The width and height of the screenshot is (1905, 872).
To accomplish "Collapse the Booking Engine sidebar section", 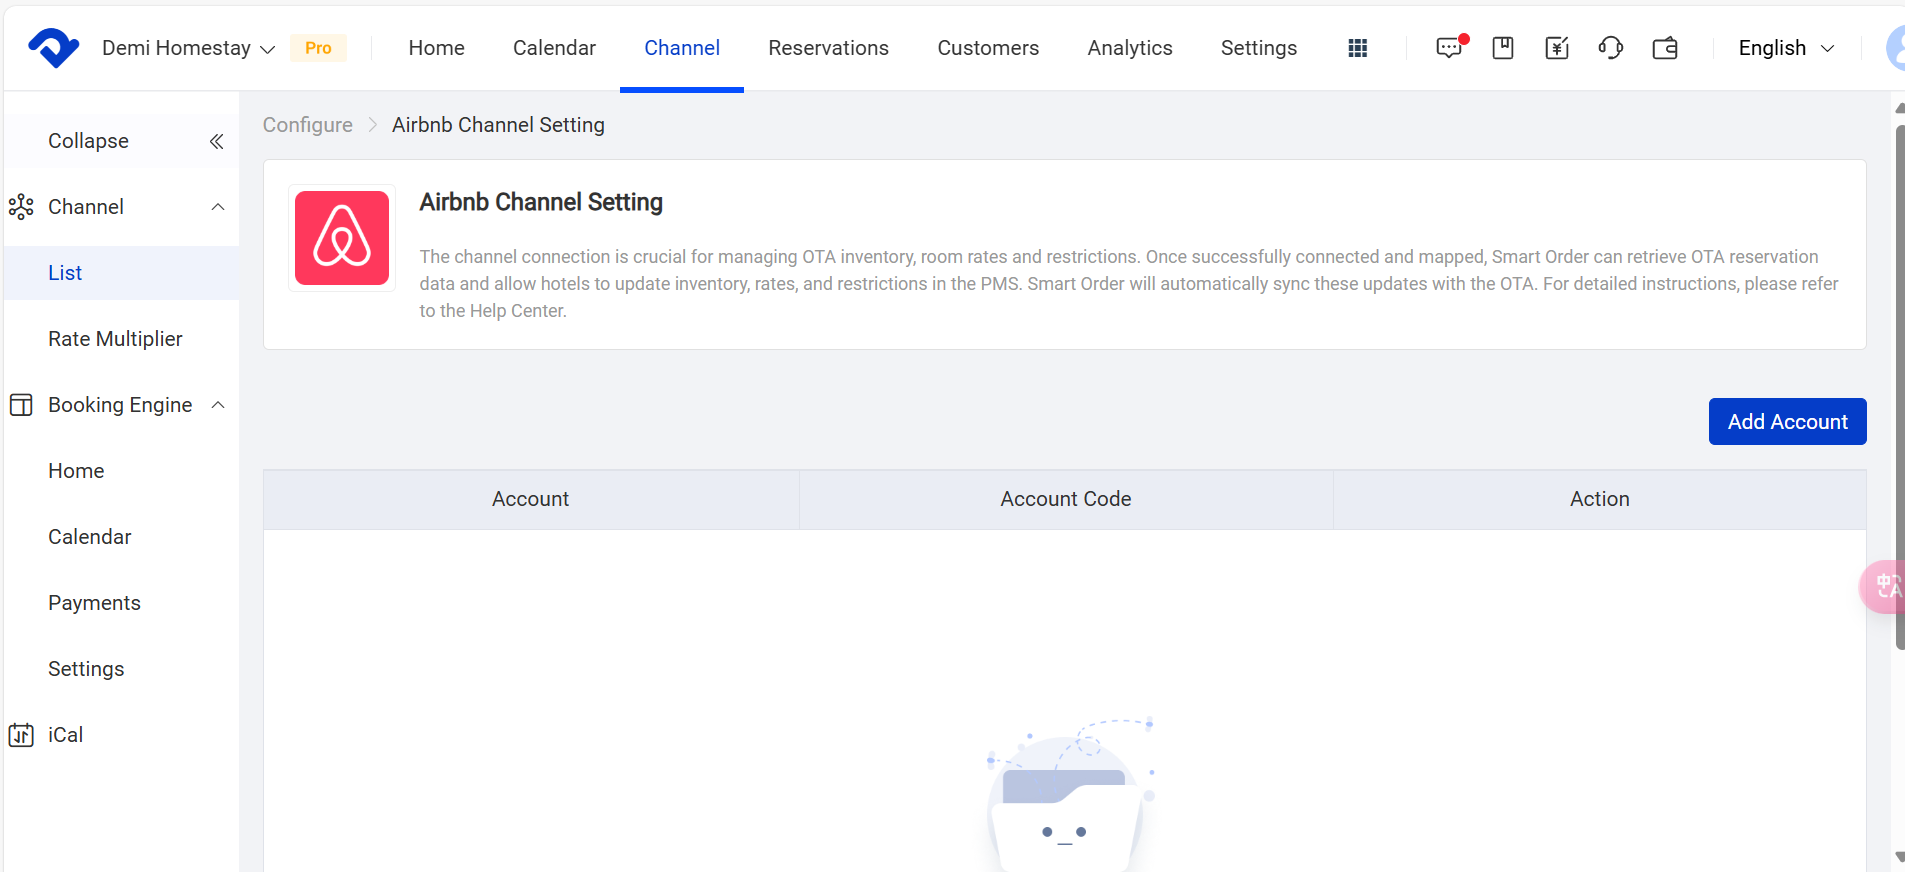I will [218, 405].
